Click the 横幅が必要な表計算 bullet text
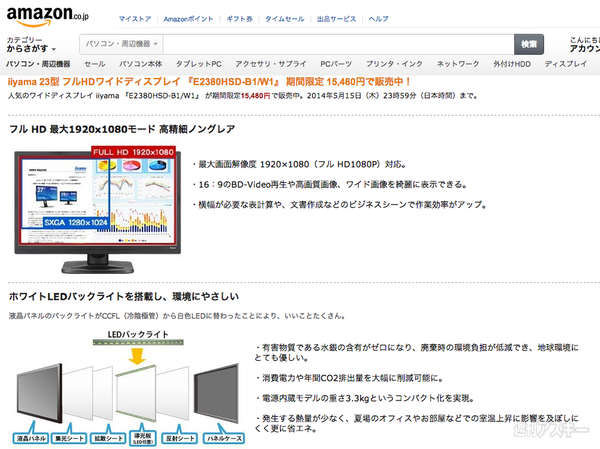The image size is (600, 449). (x=340, y=205)
